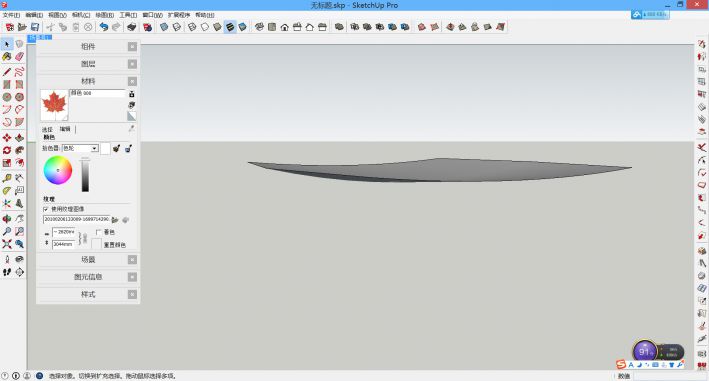709x381 pixels.
Task: Click the create material icon
Action: point(132,105)
